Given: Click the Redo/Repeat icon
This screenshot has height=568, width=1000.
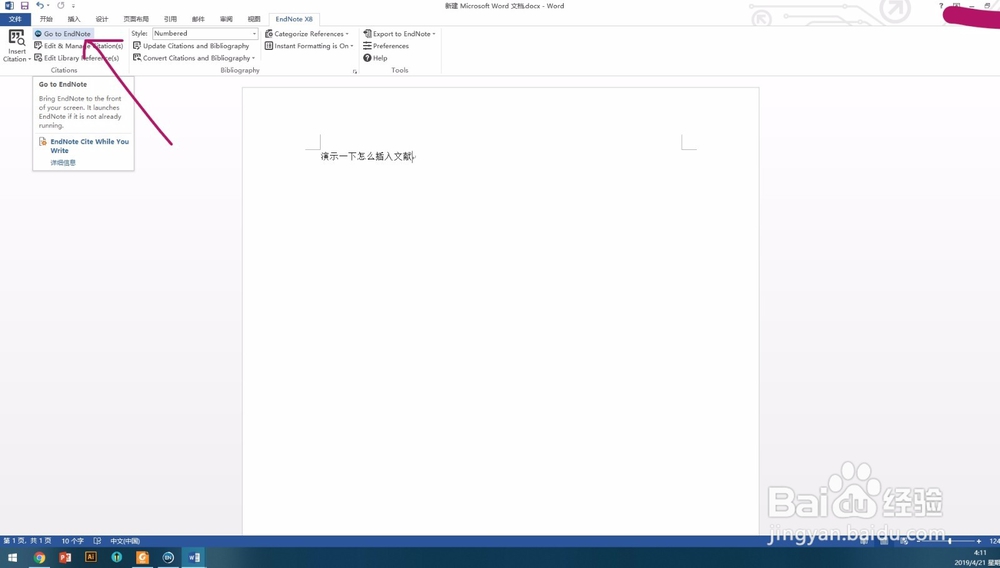Looking at the screenshot, I should click(61, 6).
